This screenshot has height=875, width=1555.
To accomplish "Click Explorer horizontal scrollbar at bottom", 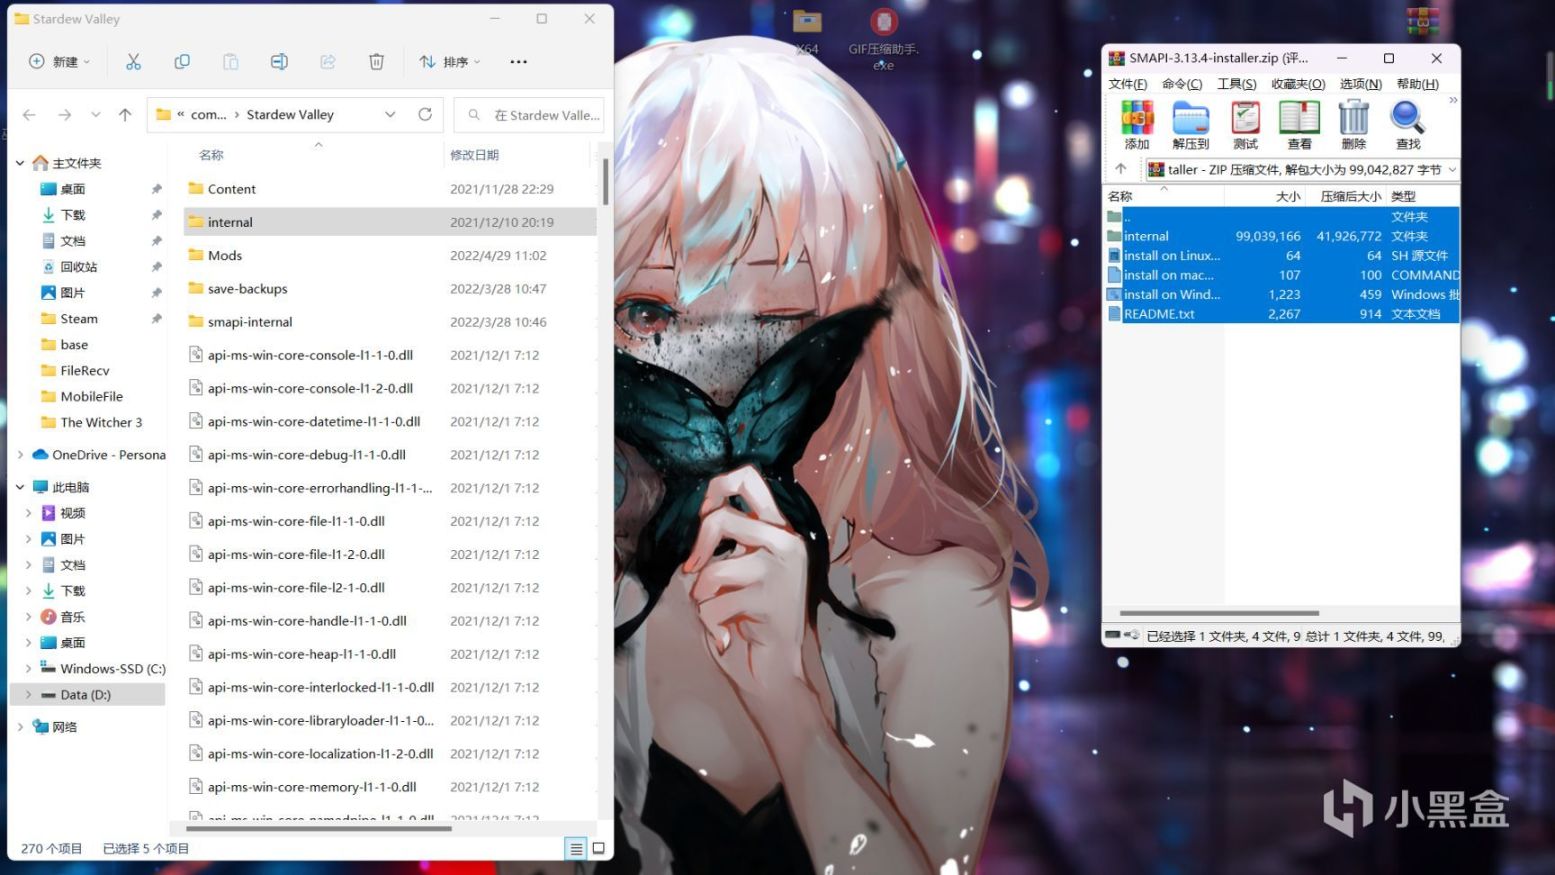I will 319,828.
